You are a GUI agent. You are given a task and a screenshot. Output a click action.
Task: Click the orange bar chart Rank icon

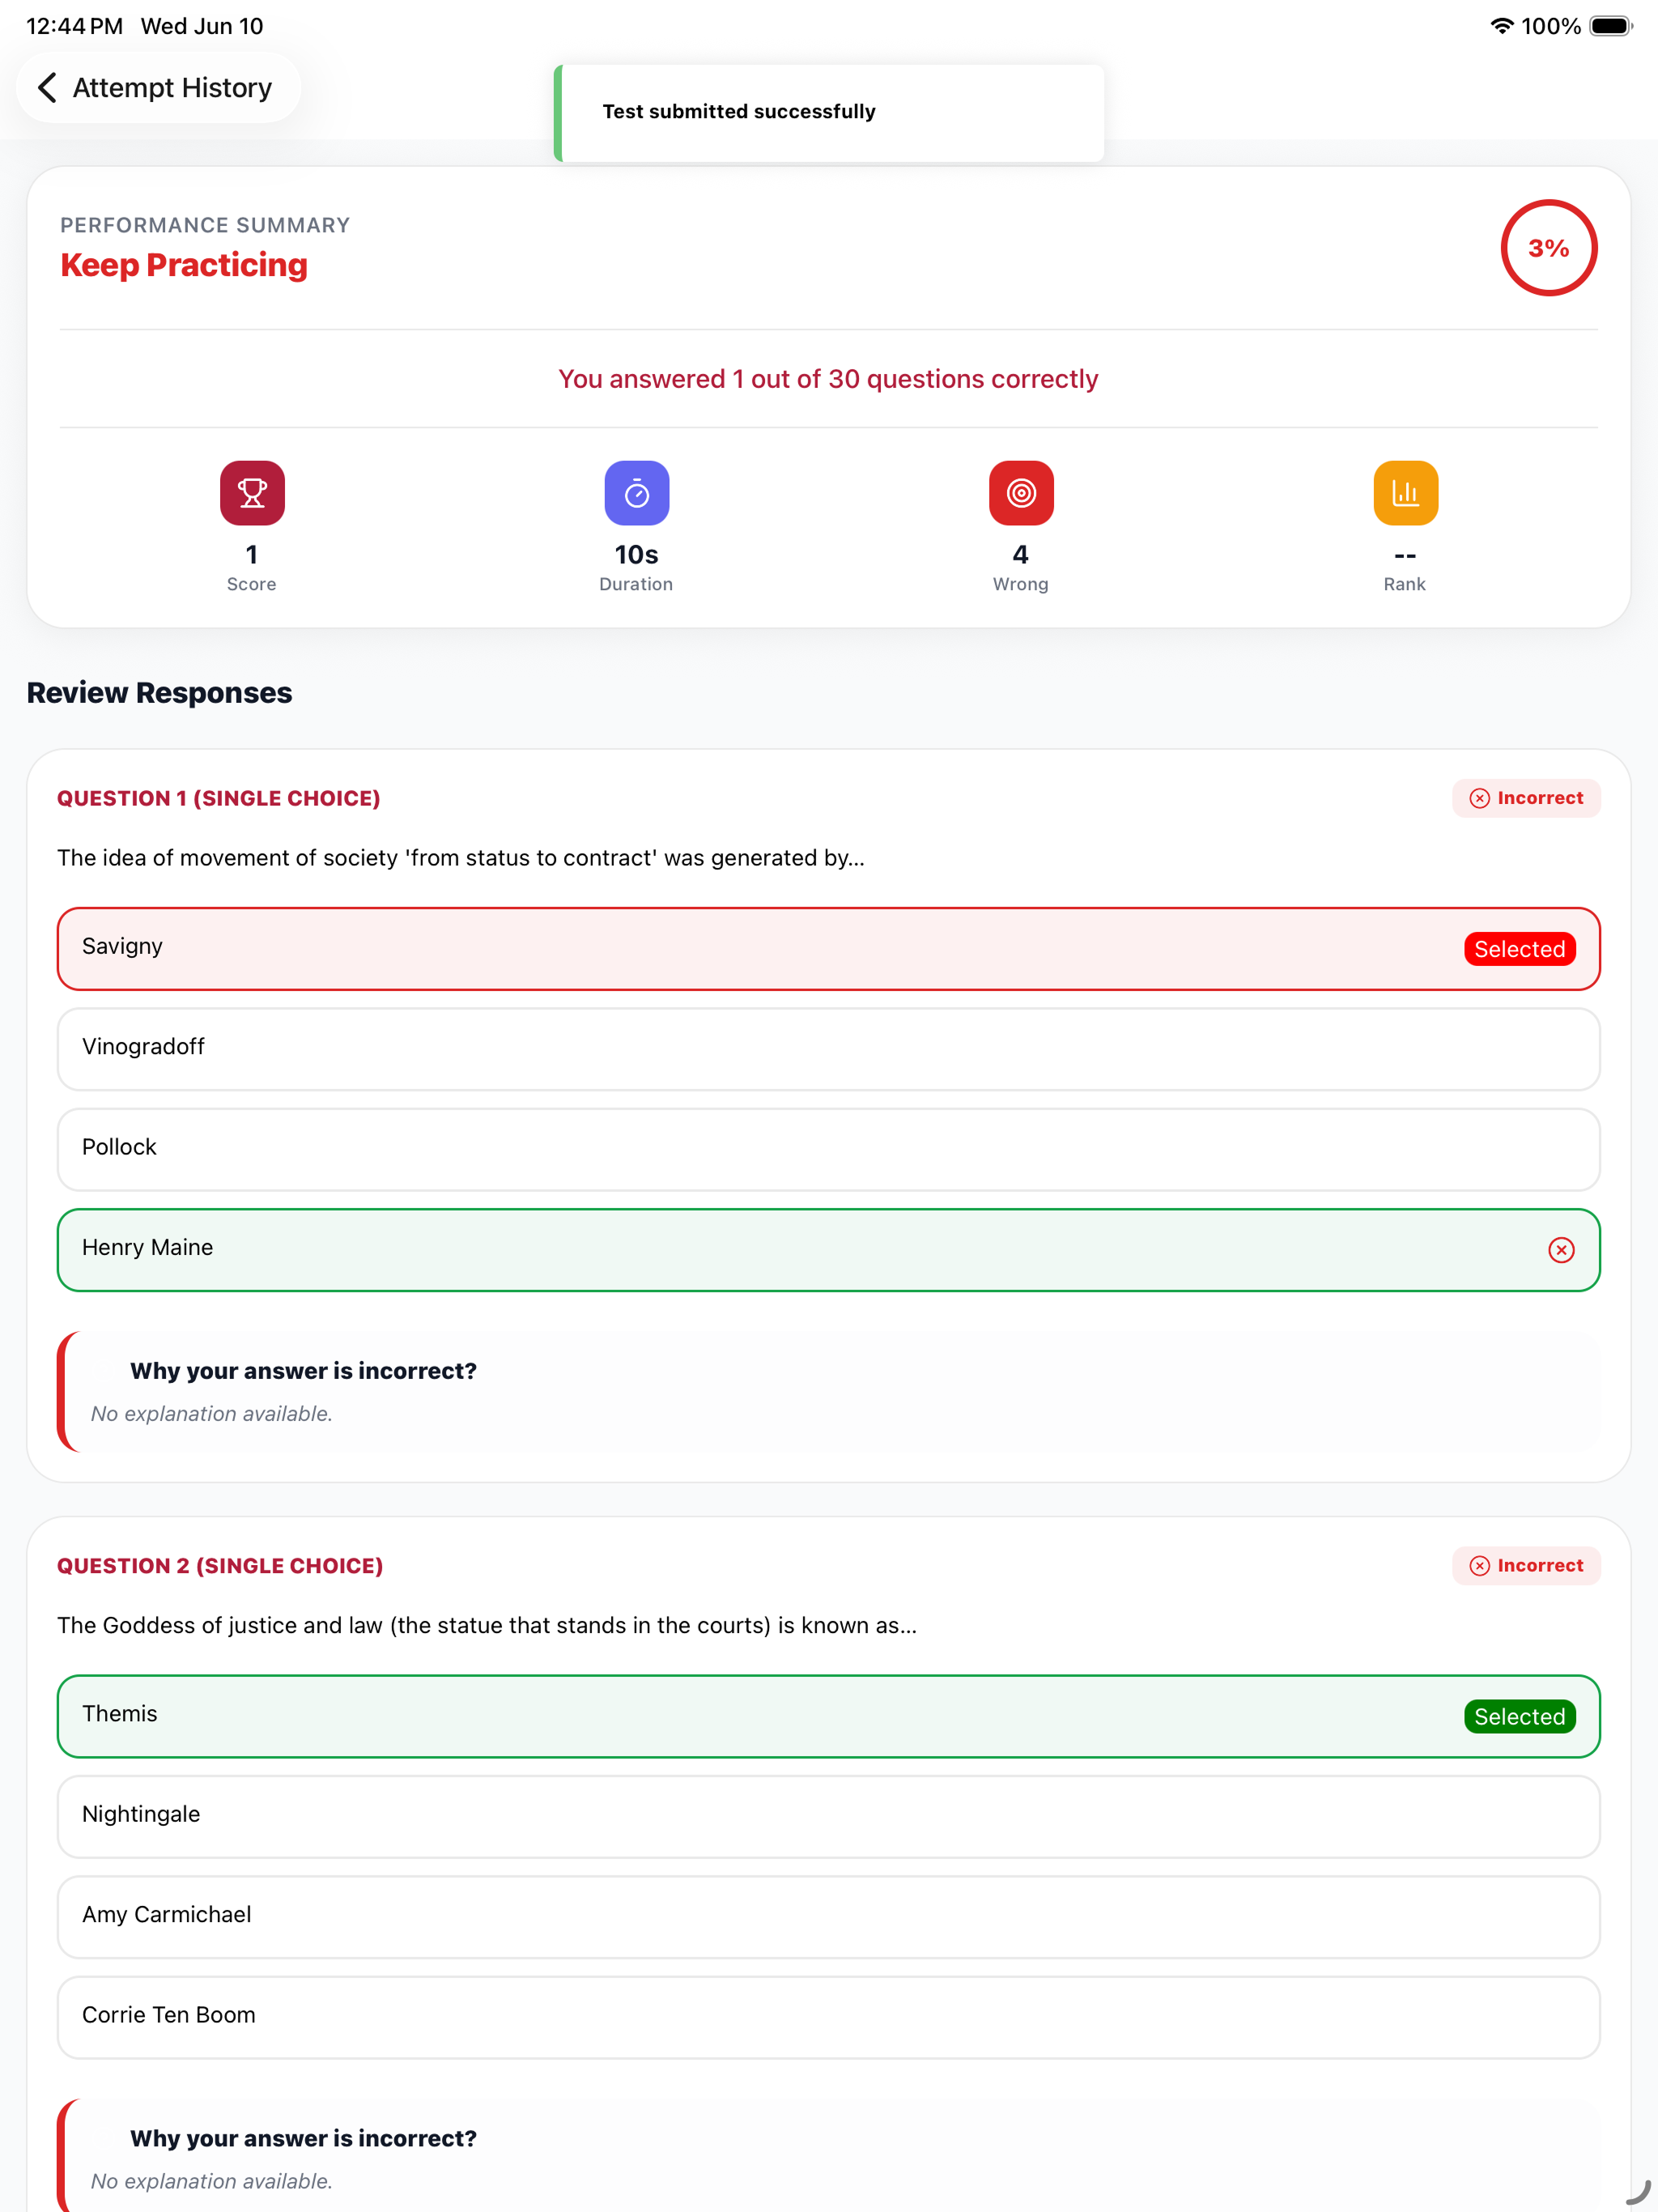[1405, 493]
